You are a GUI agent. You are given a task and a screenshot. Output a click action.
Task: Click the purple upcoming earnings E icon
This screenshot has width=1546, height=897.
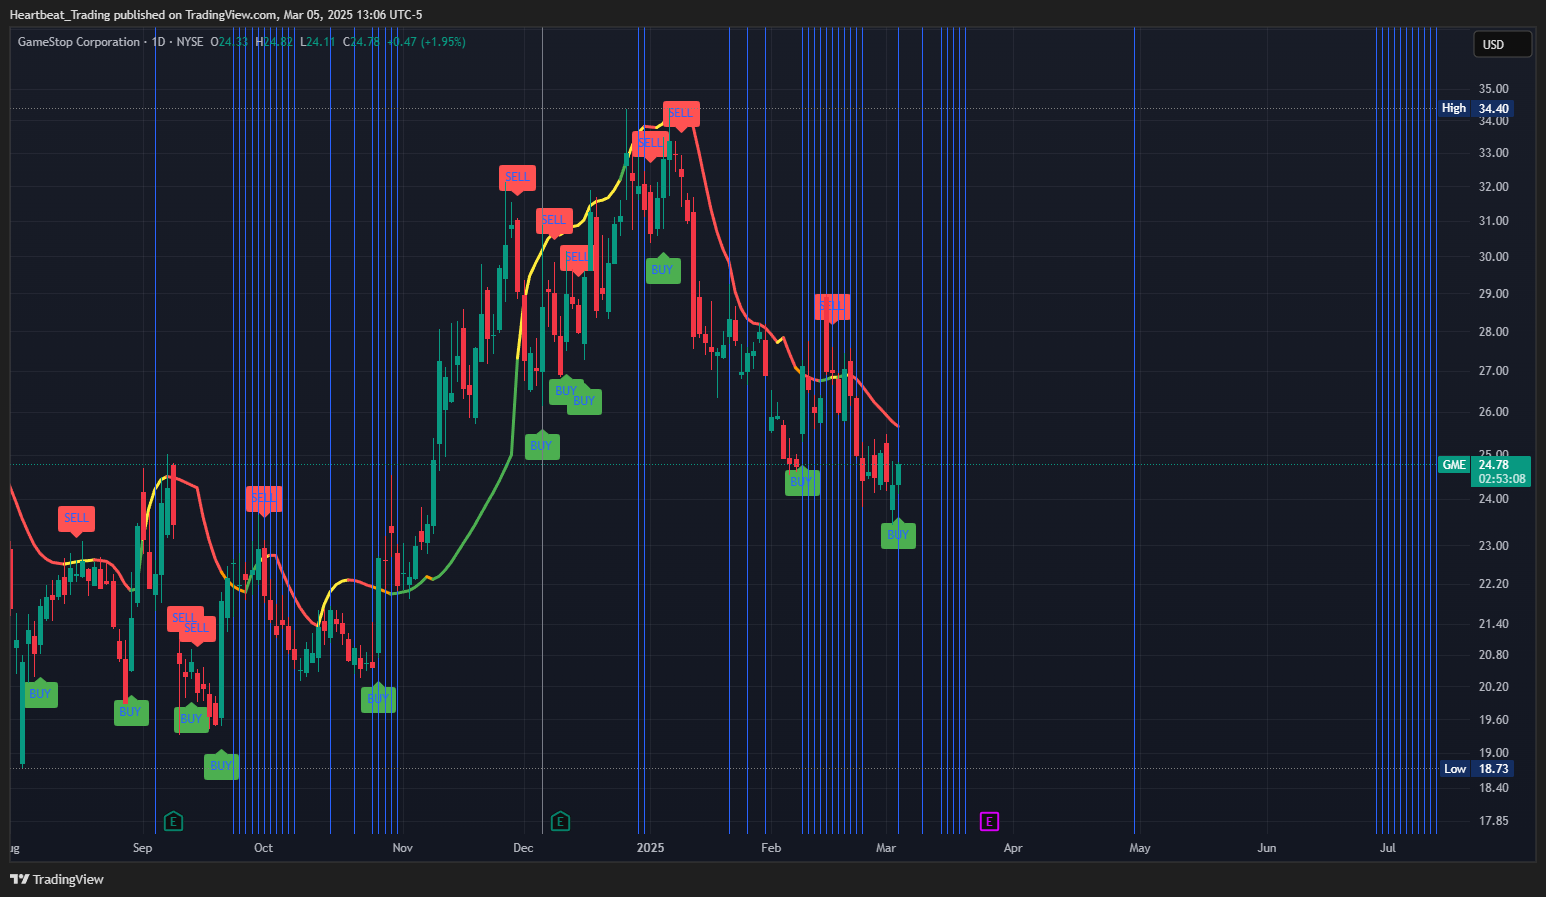(x=989, y=822)
